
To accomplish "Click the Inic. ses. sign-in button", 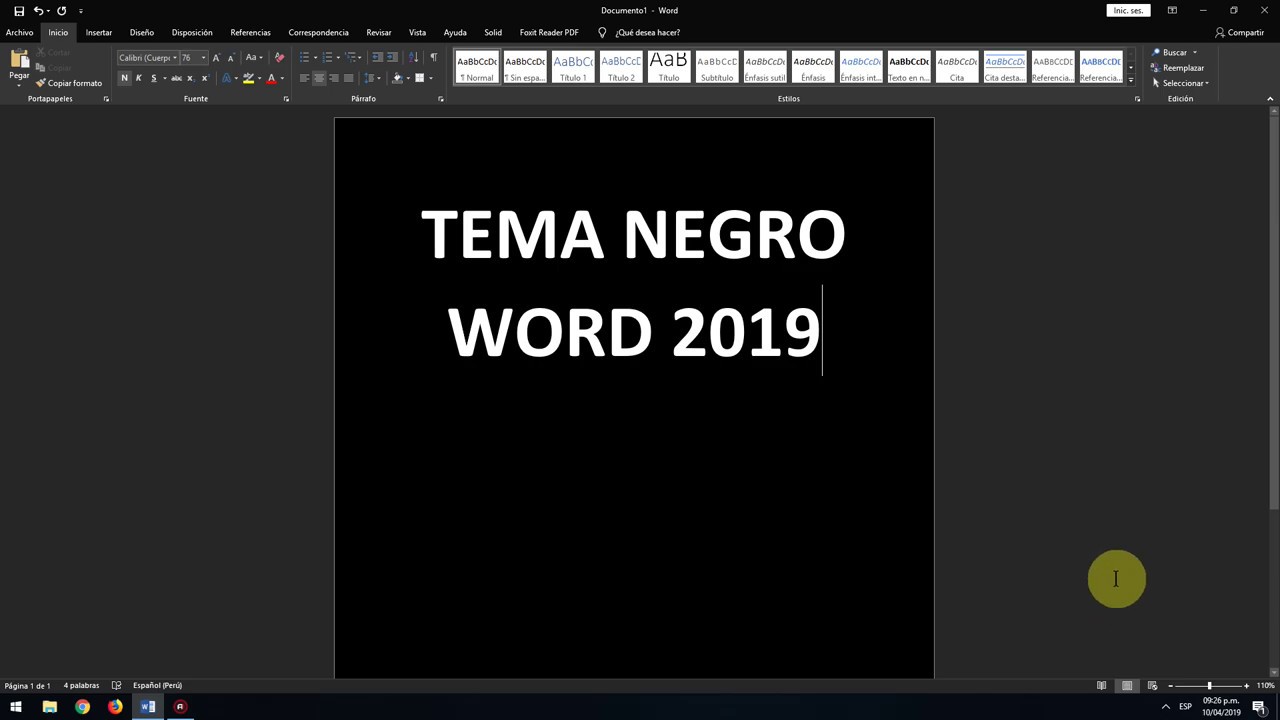I will click(1128, 10).
